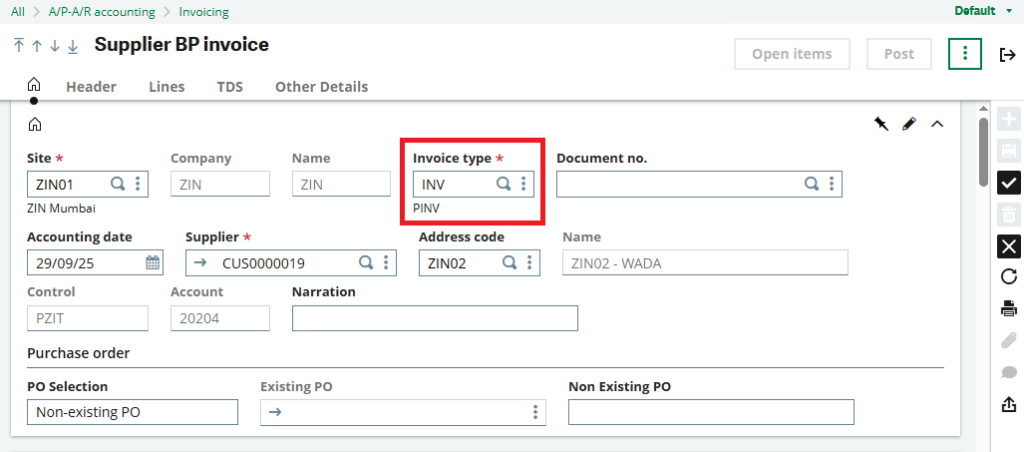Click the checkmark validate icon in sidebar
This screenshot has width=1024, height=452.
[1009, 182]
